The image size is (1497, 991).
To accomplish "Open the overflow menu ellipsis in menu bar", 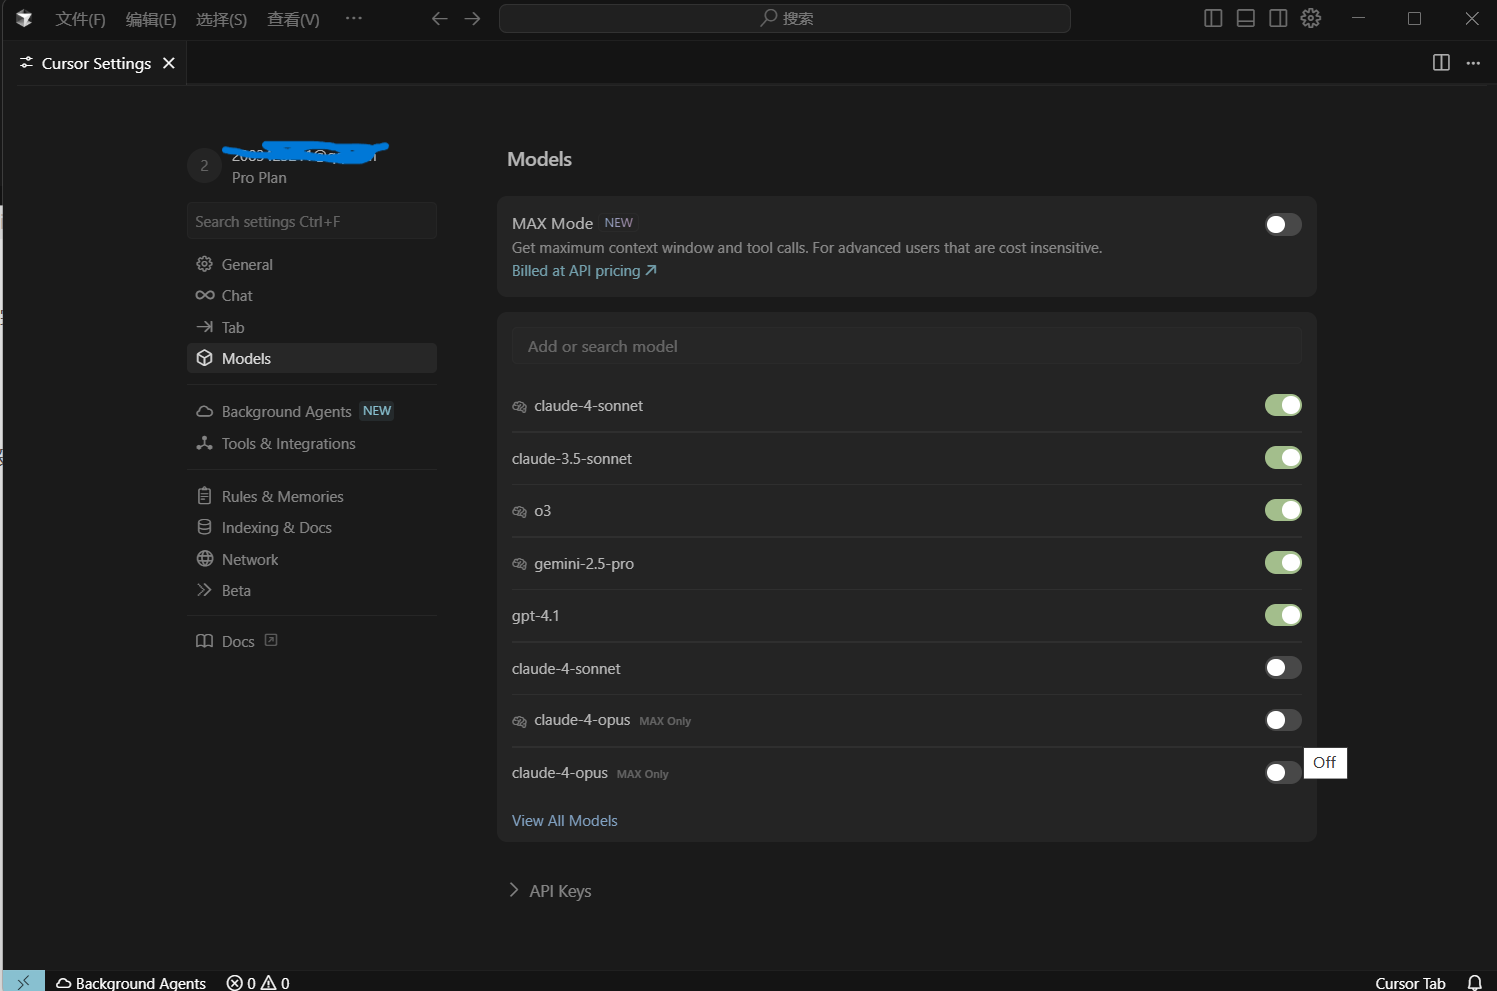I will (x=354, y=18).
